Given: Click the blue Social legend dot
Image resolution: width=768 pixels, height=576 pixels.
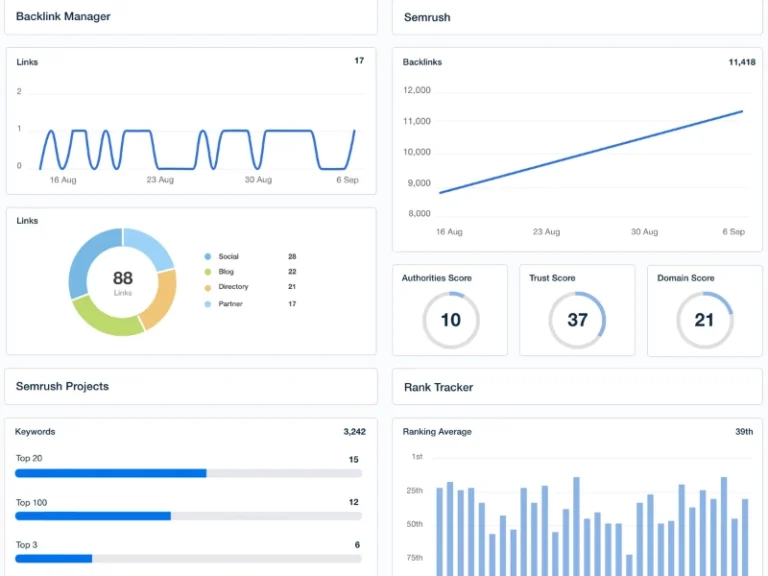Looking at the screenshot, I should (207, 257).
